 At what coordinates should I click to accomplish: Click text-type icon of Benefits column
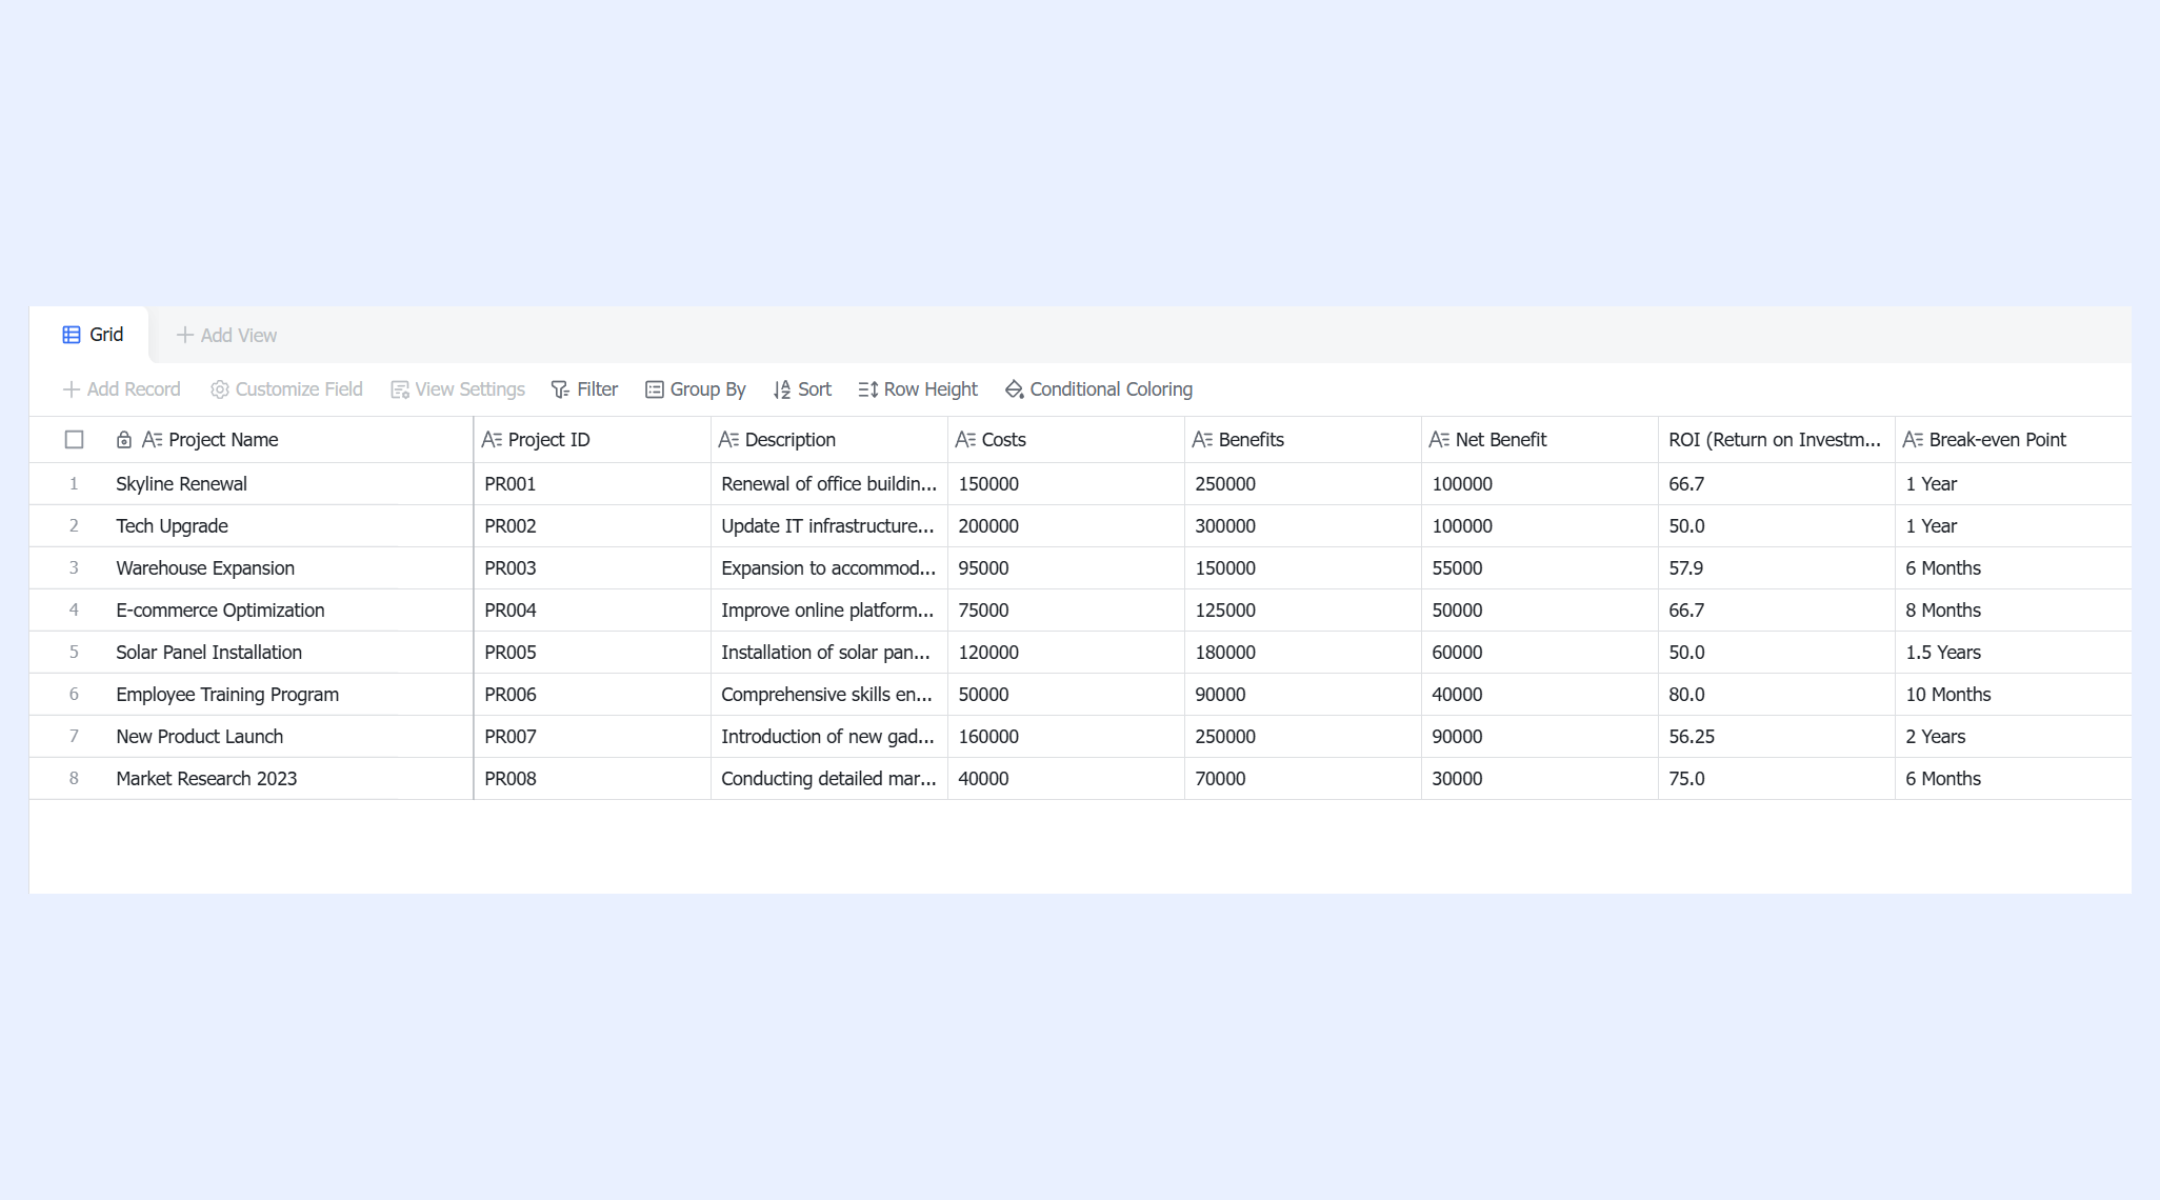click(x=1202, y=440)
